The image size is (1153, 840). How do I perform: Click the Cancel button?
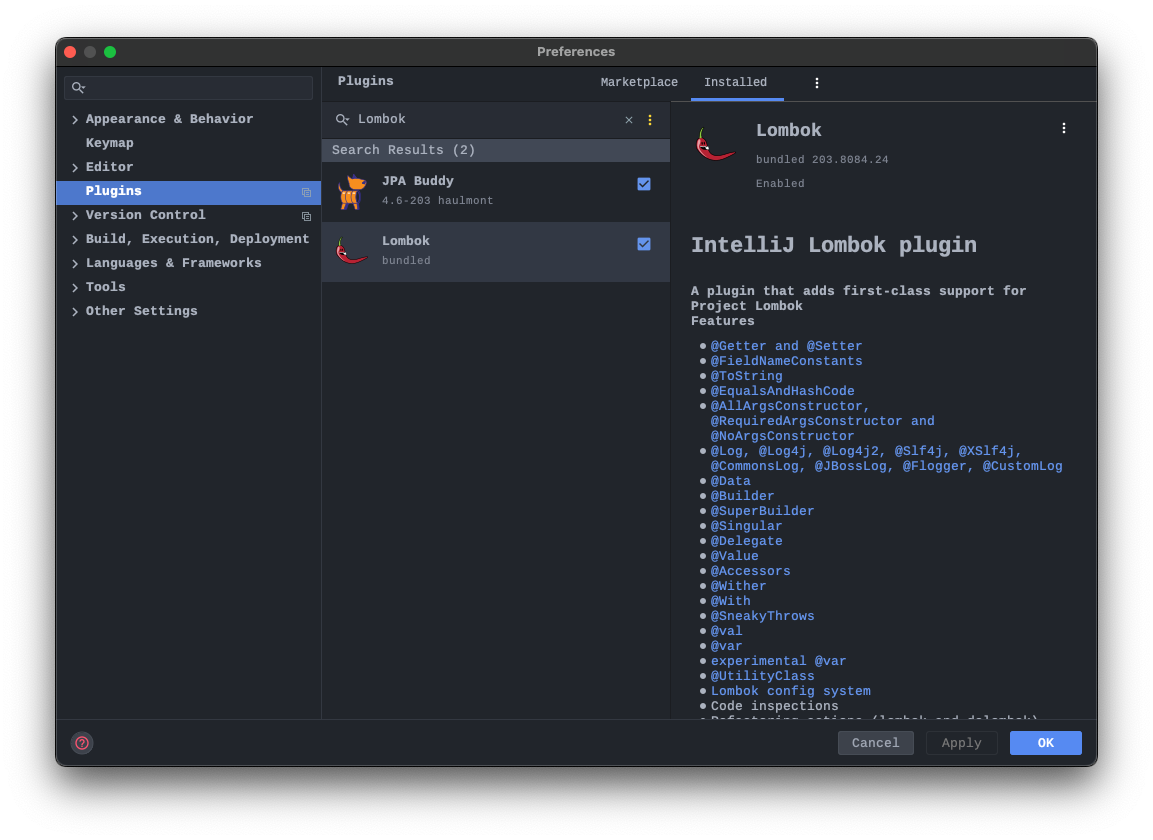click(875, 743)
